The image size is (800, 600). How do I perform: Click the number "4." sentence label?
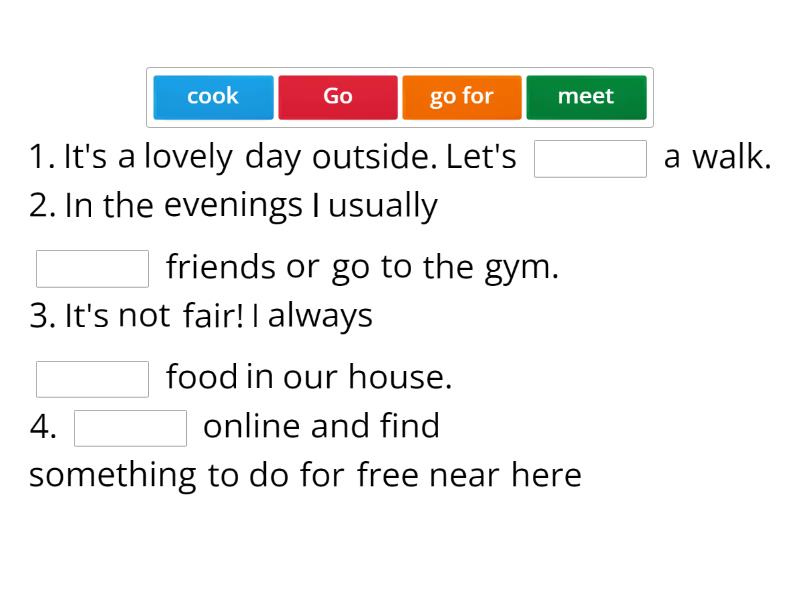click(43, 427)
